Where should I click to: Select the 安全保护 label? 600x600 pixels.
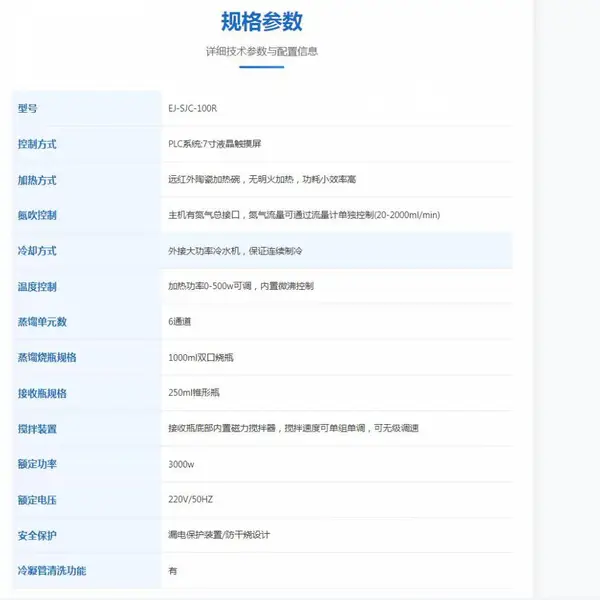(x=37, y=535)
